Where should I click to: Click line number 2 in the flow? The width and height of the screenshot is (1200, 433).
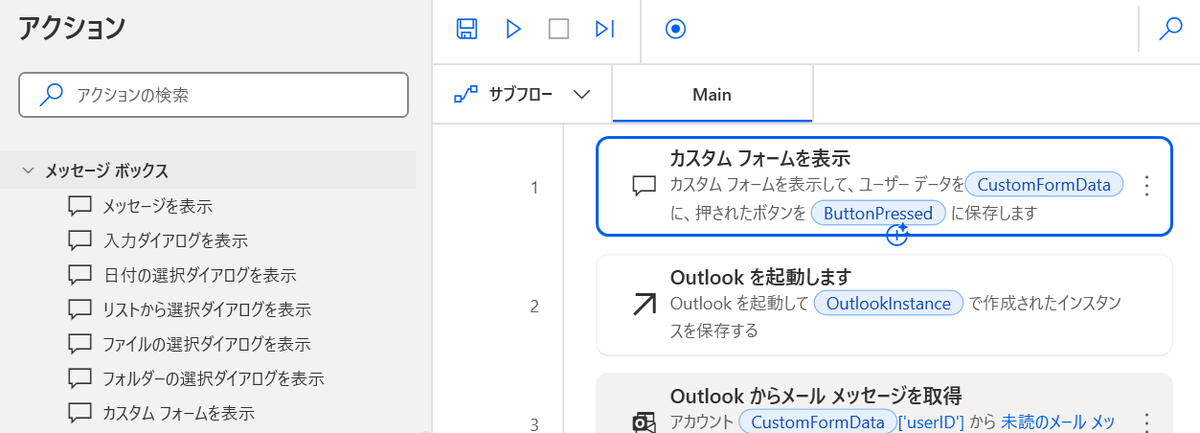coord(535,306)
